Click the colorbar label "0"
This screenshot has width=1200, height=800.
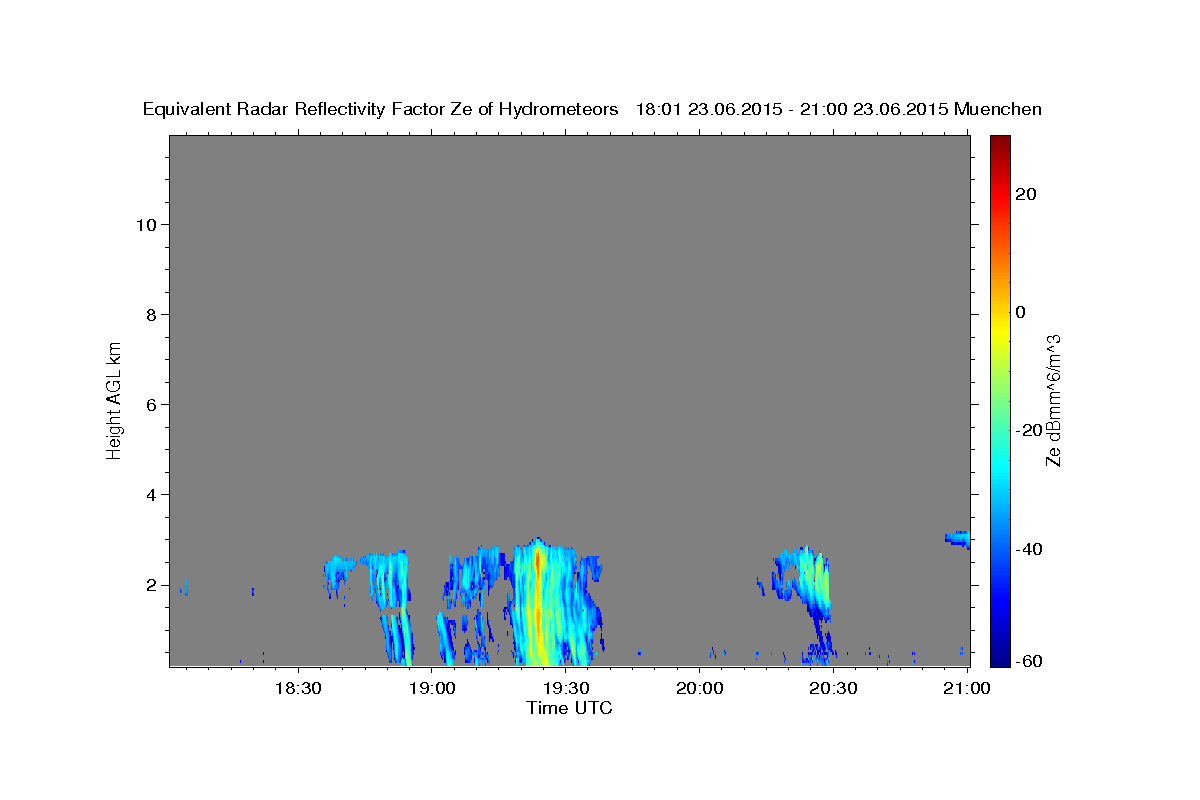pyautogui.click(x=1021, y=312)
